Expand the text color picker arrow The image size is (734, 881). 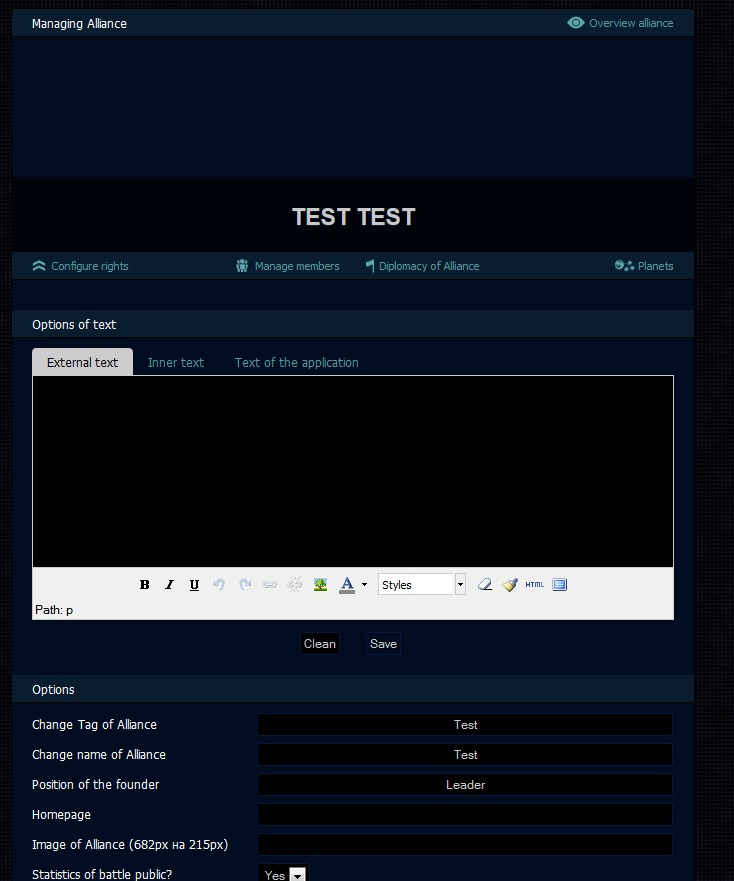[364, 585]
